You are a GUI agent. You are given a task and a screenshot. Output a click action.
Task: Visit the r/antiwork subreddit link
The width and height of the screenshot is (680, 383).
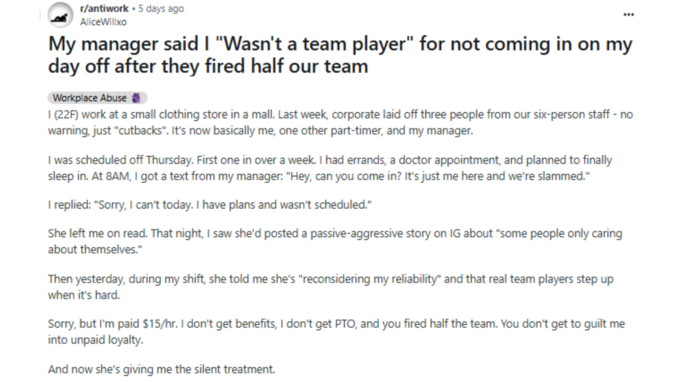(104, 9)
